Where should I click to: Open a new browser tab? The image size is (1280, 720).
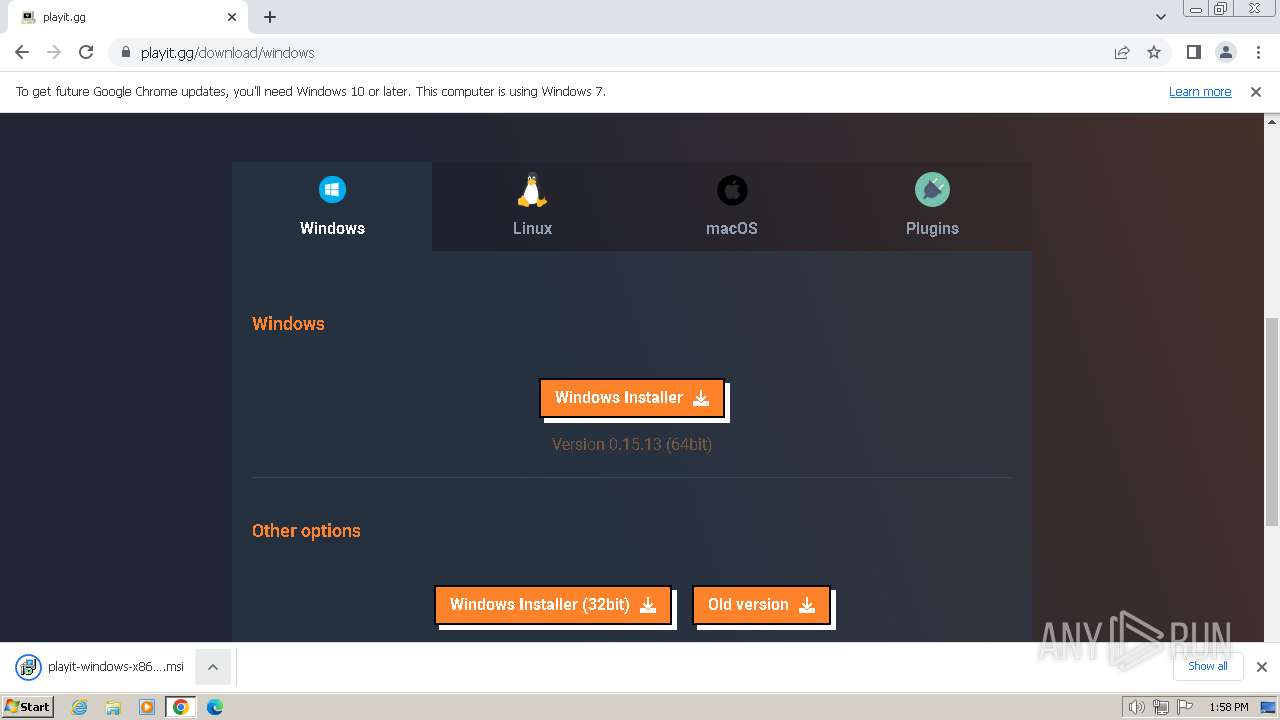[270, 17]
